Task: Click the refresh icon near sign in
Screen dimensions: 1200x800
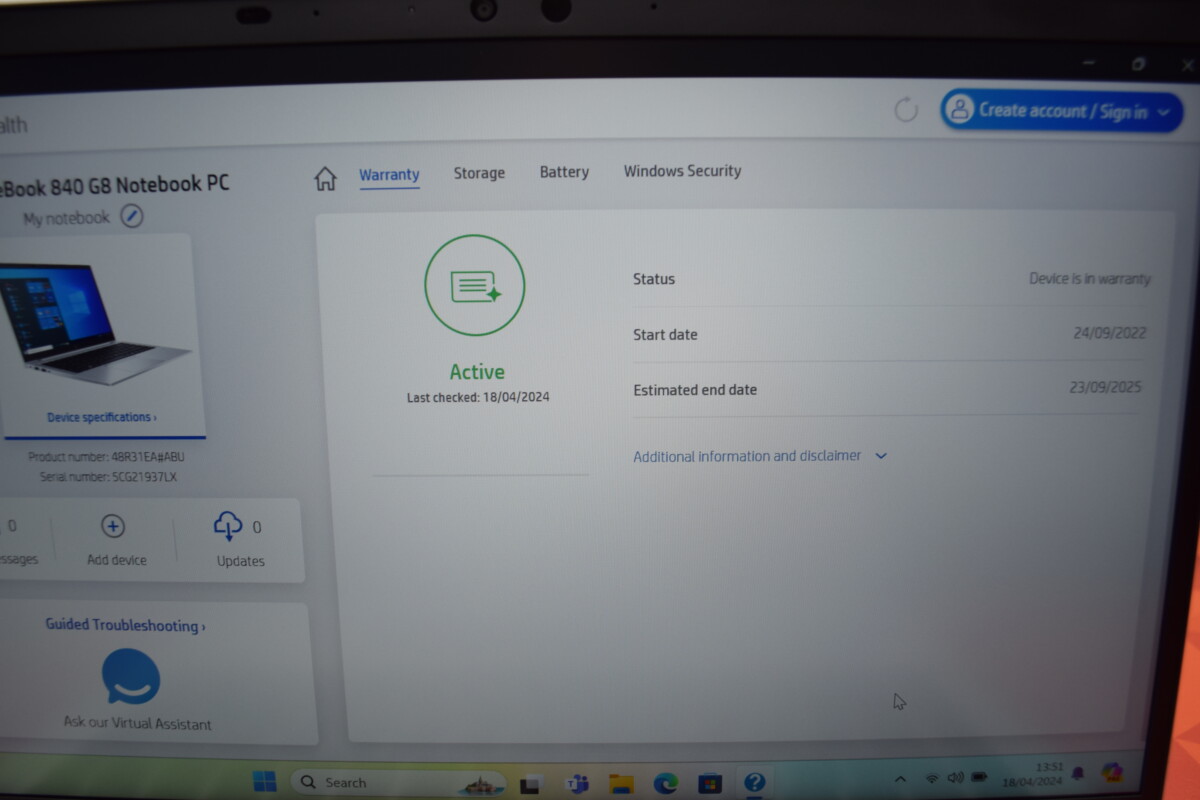Action: [906, 110]
